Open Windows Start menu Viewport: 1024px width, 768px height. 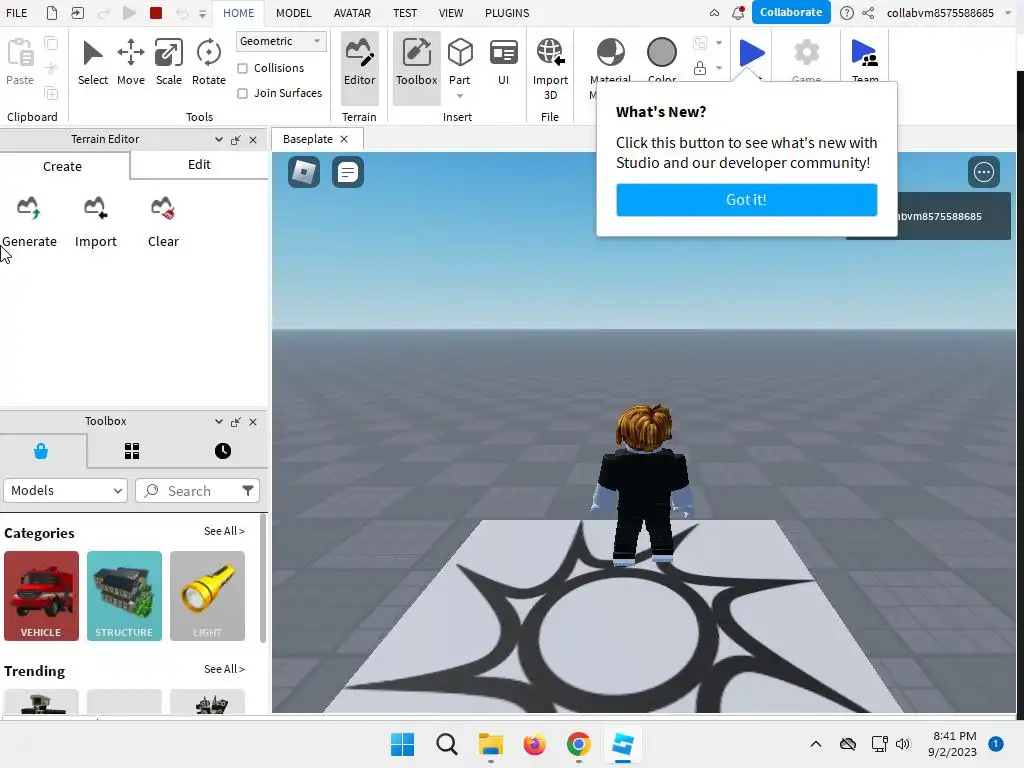pos(402,744)
